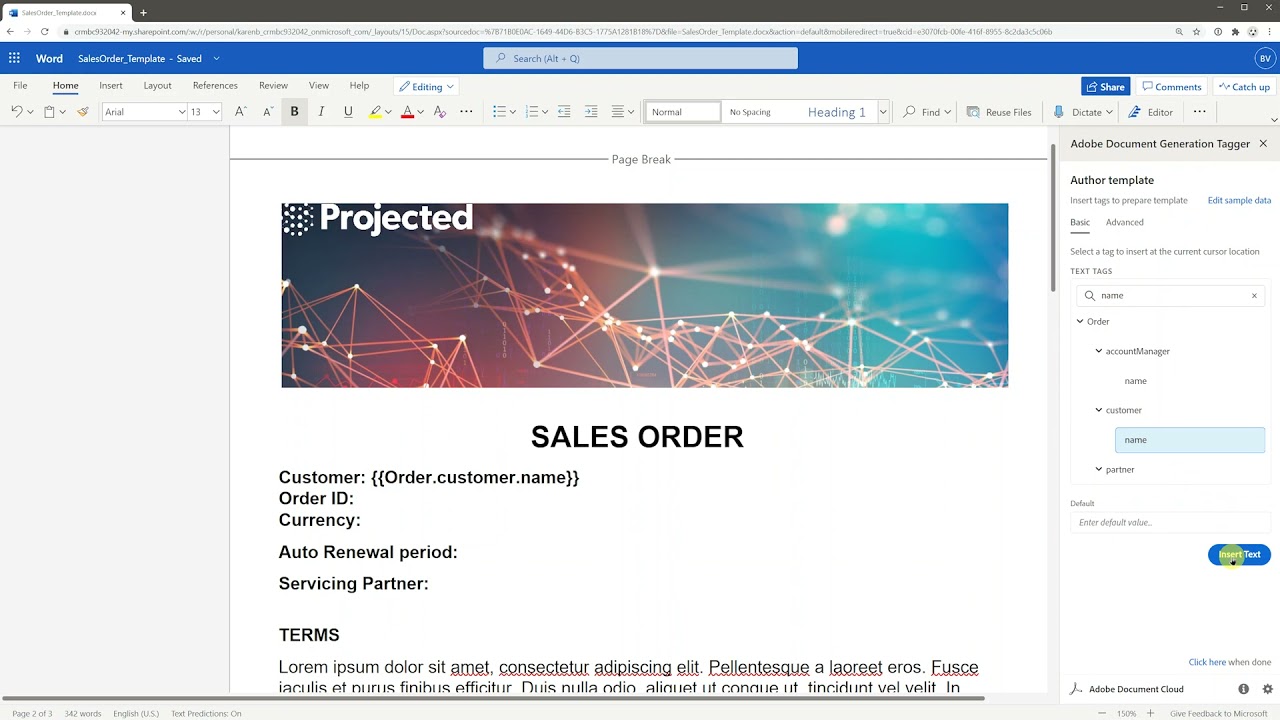The image size is (1280, 720).
Task: Grow the font size
Action: click(x=240, y=112)
